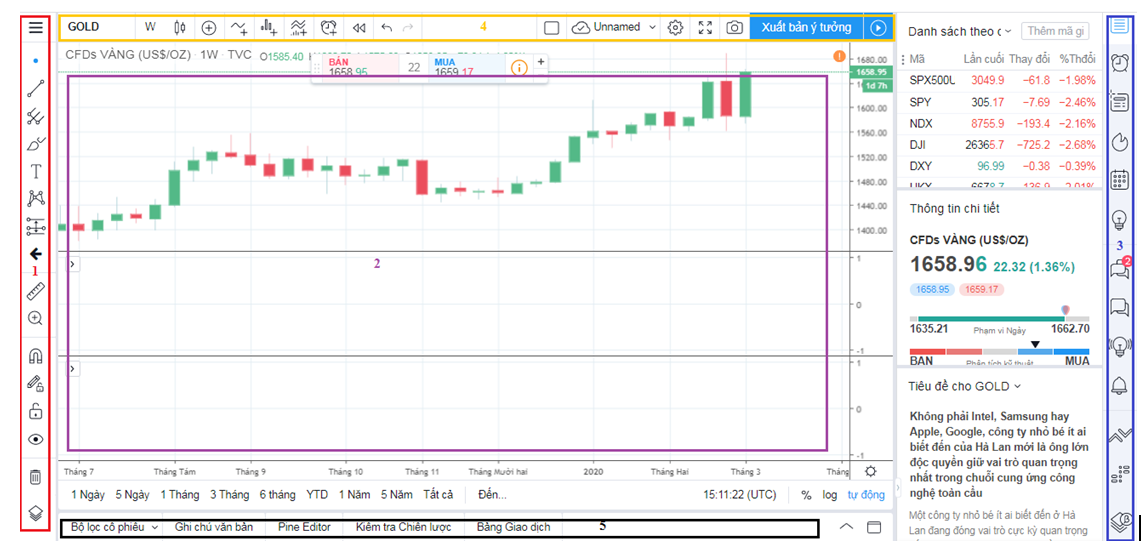Image resolution: width=1146 pixels, height=548 pixels.
Task: Select the 1 Ngày date range
Action: pos(88,495)
